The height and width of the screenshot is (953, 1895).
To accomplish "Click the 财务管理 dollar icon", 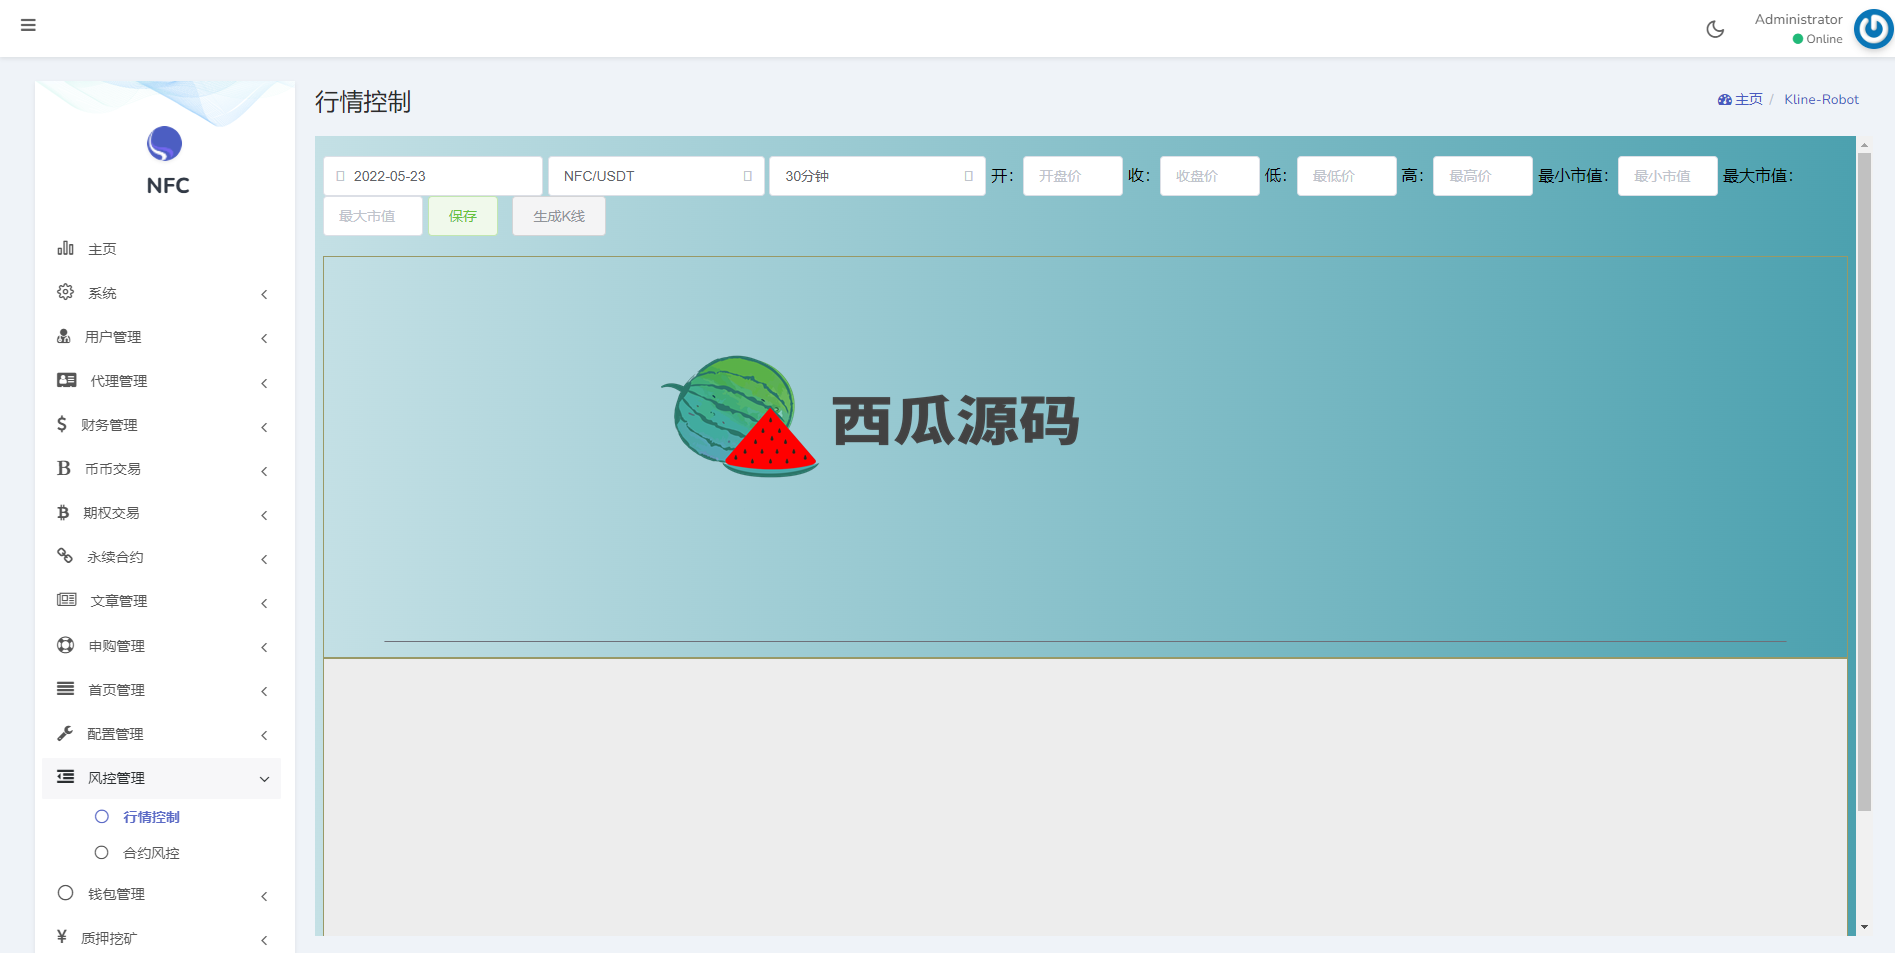I will coord(62,424).
